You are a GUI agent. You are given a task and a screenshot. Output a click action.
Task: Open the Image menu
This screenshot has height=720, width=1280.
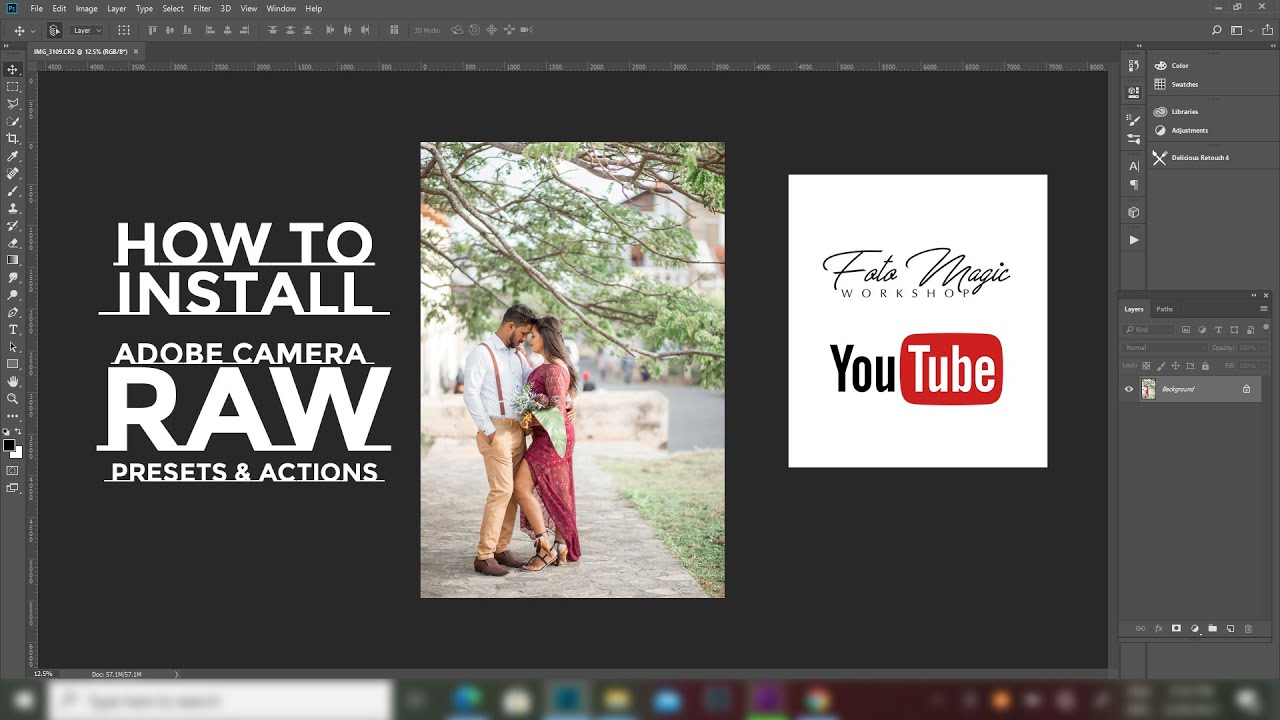pyautogui.click(x=87, y=8)
